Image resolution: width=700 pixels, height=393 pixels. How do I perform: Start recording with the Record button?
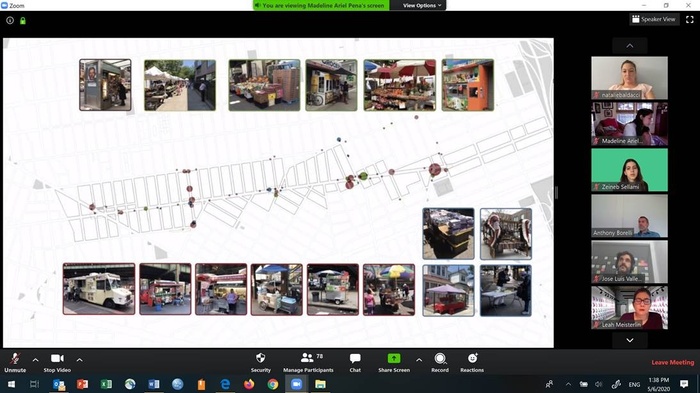(x=440, y=362)
